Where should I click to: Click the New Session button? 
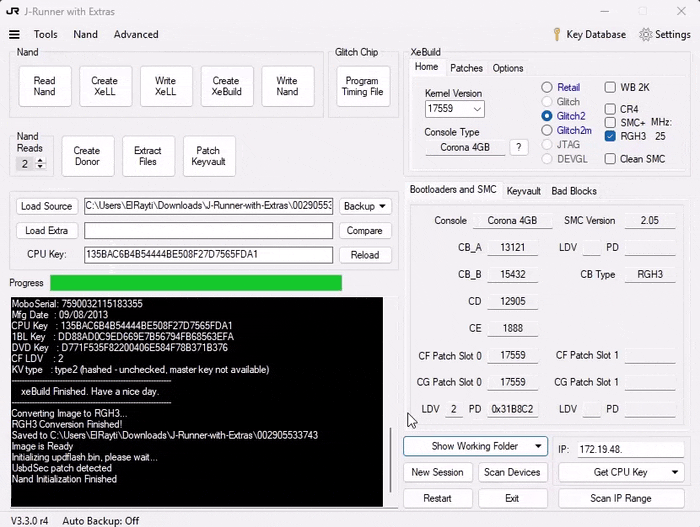(x=438, y=472)
